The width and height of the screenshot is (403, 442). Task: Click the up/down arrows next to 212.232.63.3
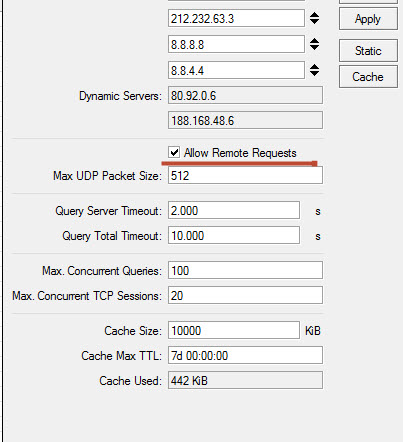[314, 18]
